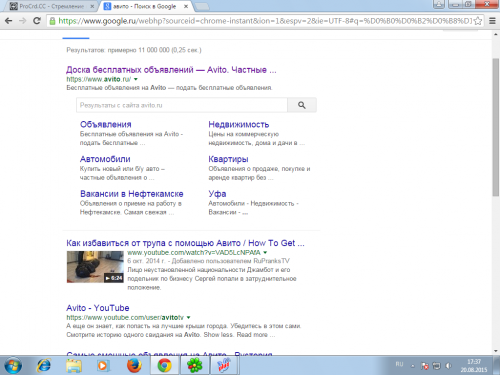Click the Результаты с сайта avito.ru search field

point(182,105)
